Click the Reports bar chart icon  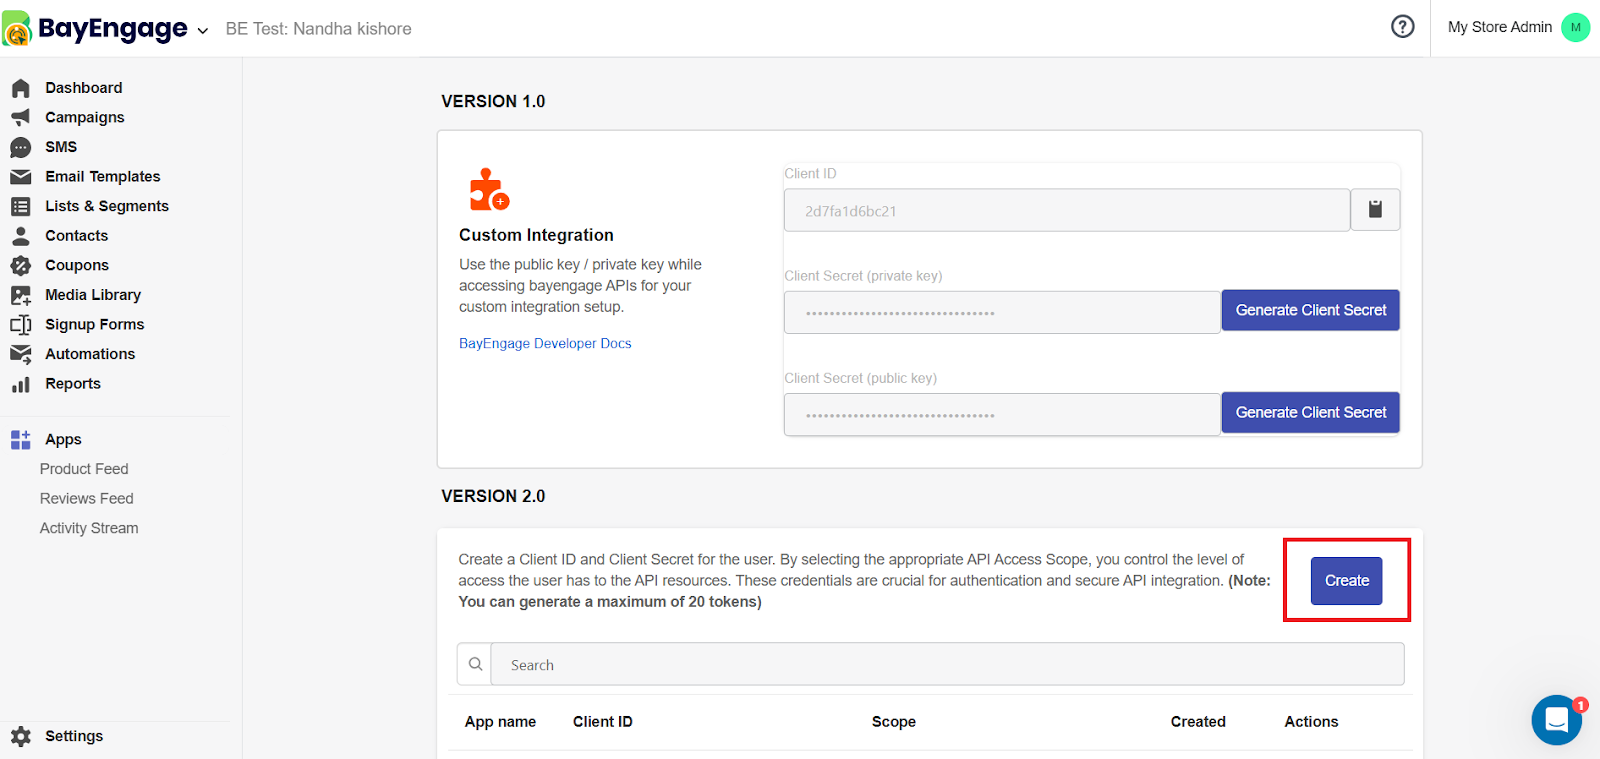click(x=20, y=384)
